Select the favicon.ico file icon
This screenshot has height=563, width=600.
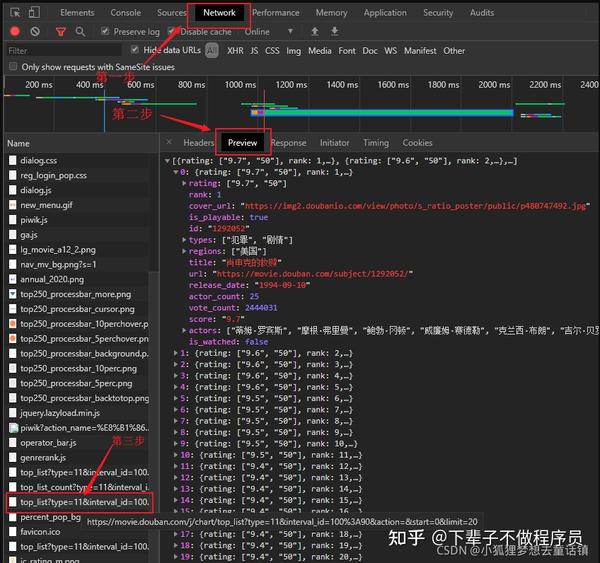click(x=13, y=532)
